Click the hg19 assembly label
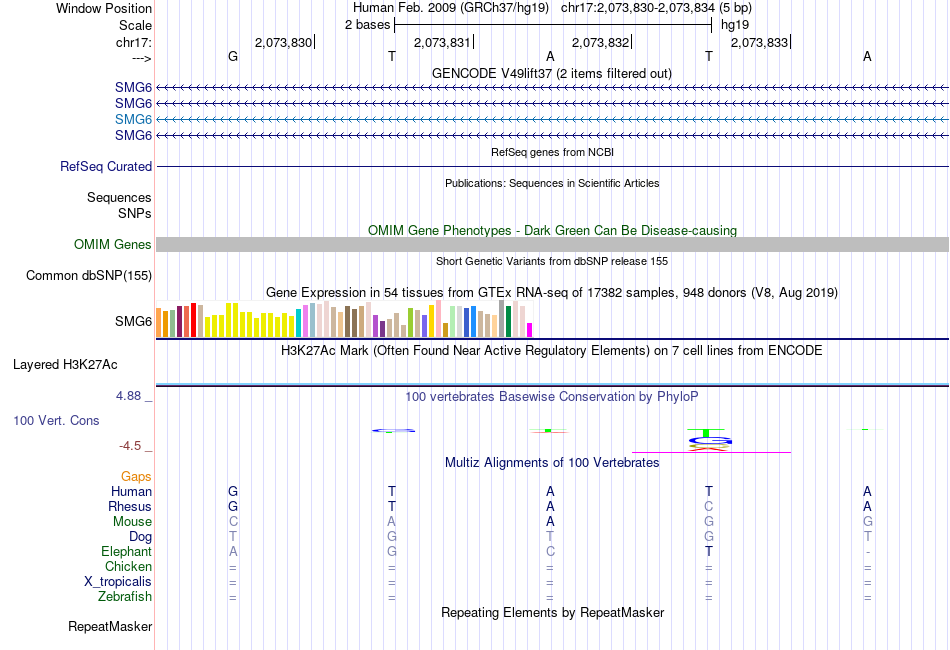This screenshot has width=950, height=650. point(734,25)
